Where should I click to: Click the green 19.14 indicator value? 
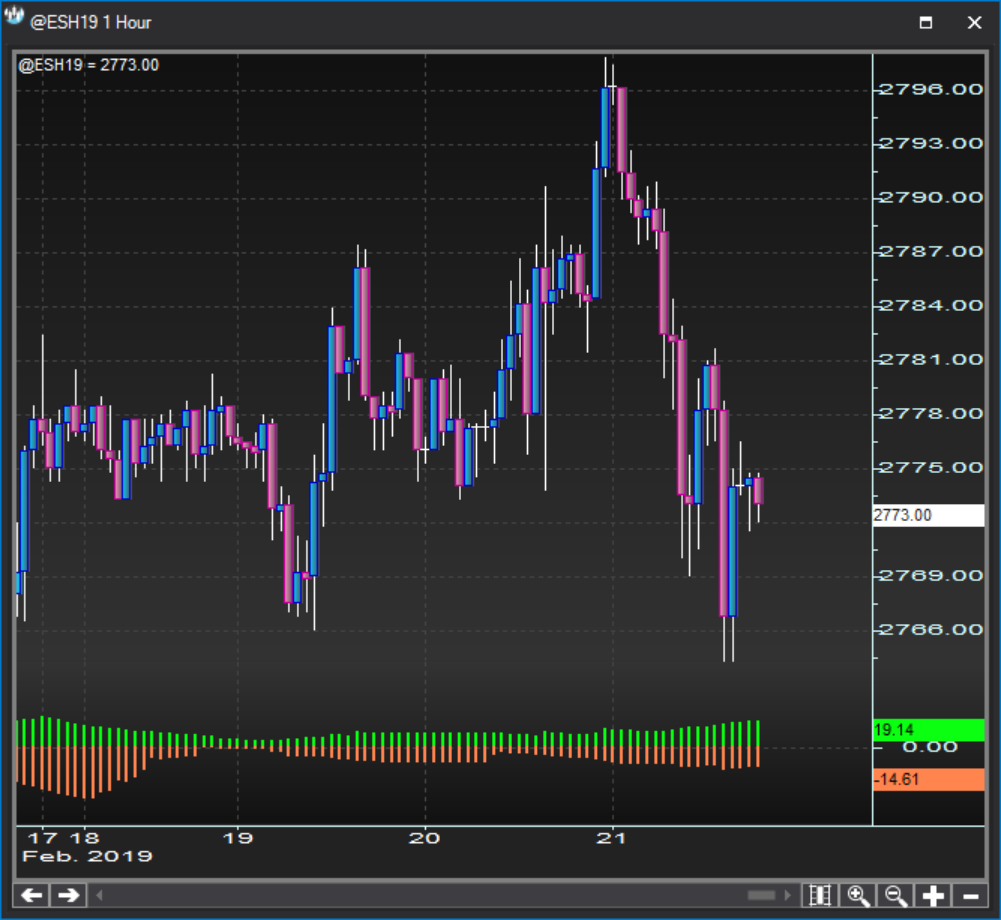click(928, 730)
